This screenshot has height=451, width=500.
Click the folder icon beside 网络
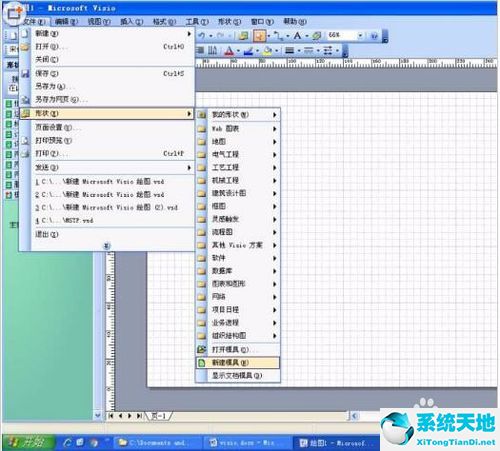click(x=202, y=297)
